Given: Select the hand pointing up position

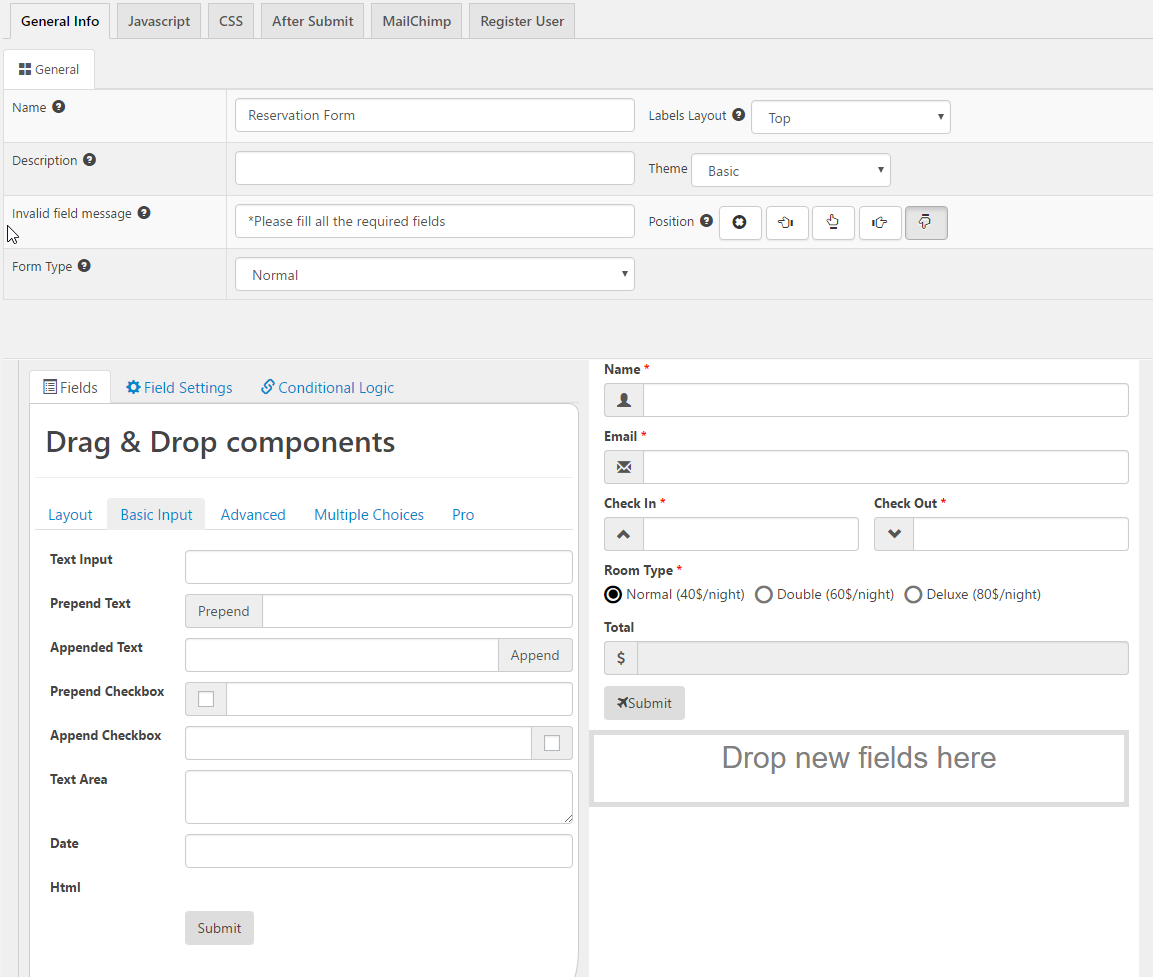Looking at the screenshot, I should [833, 222].
